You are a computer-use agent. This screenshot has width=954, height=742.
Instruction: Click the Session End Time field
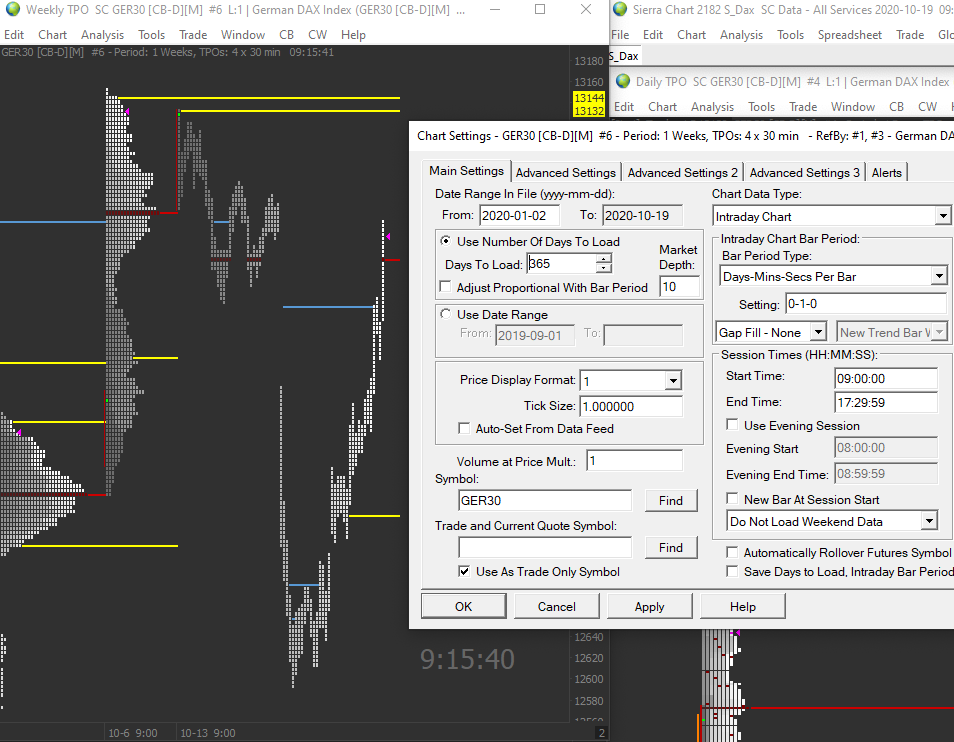[x=886, y=402]
